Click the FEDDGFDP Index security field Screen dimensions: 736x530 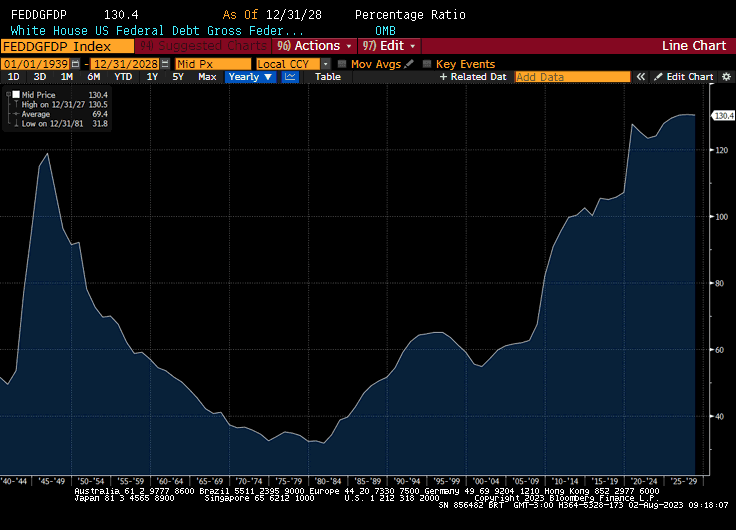click(68, 46)
